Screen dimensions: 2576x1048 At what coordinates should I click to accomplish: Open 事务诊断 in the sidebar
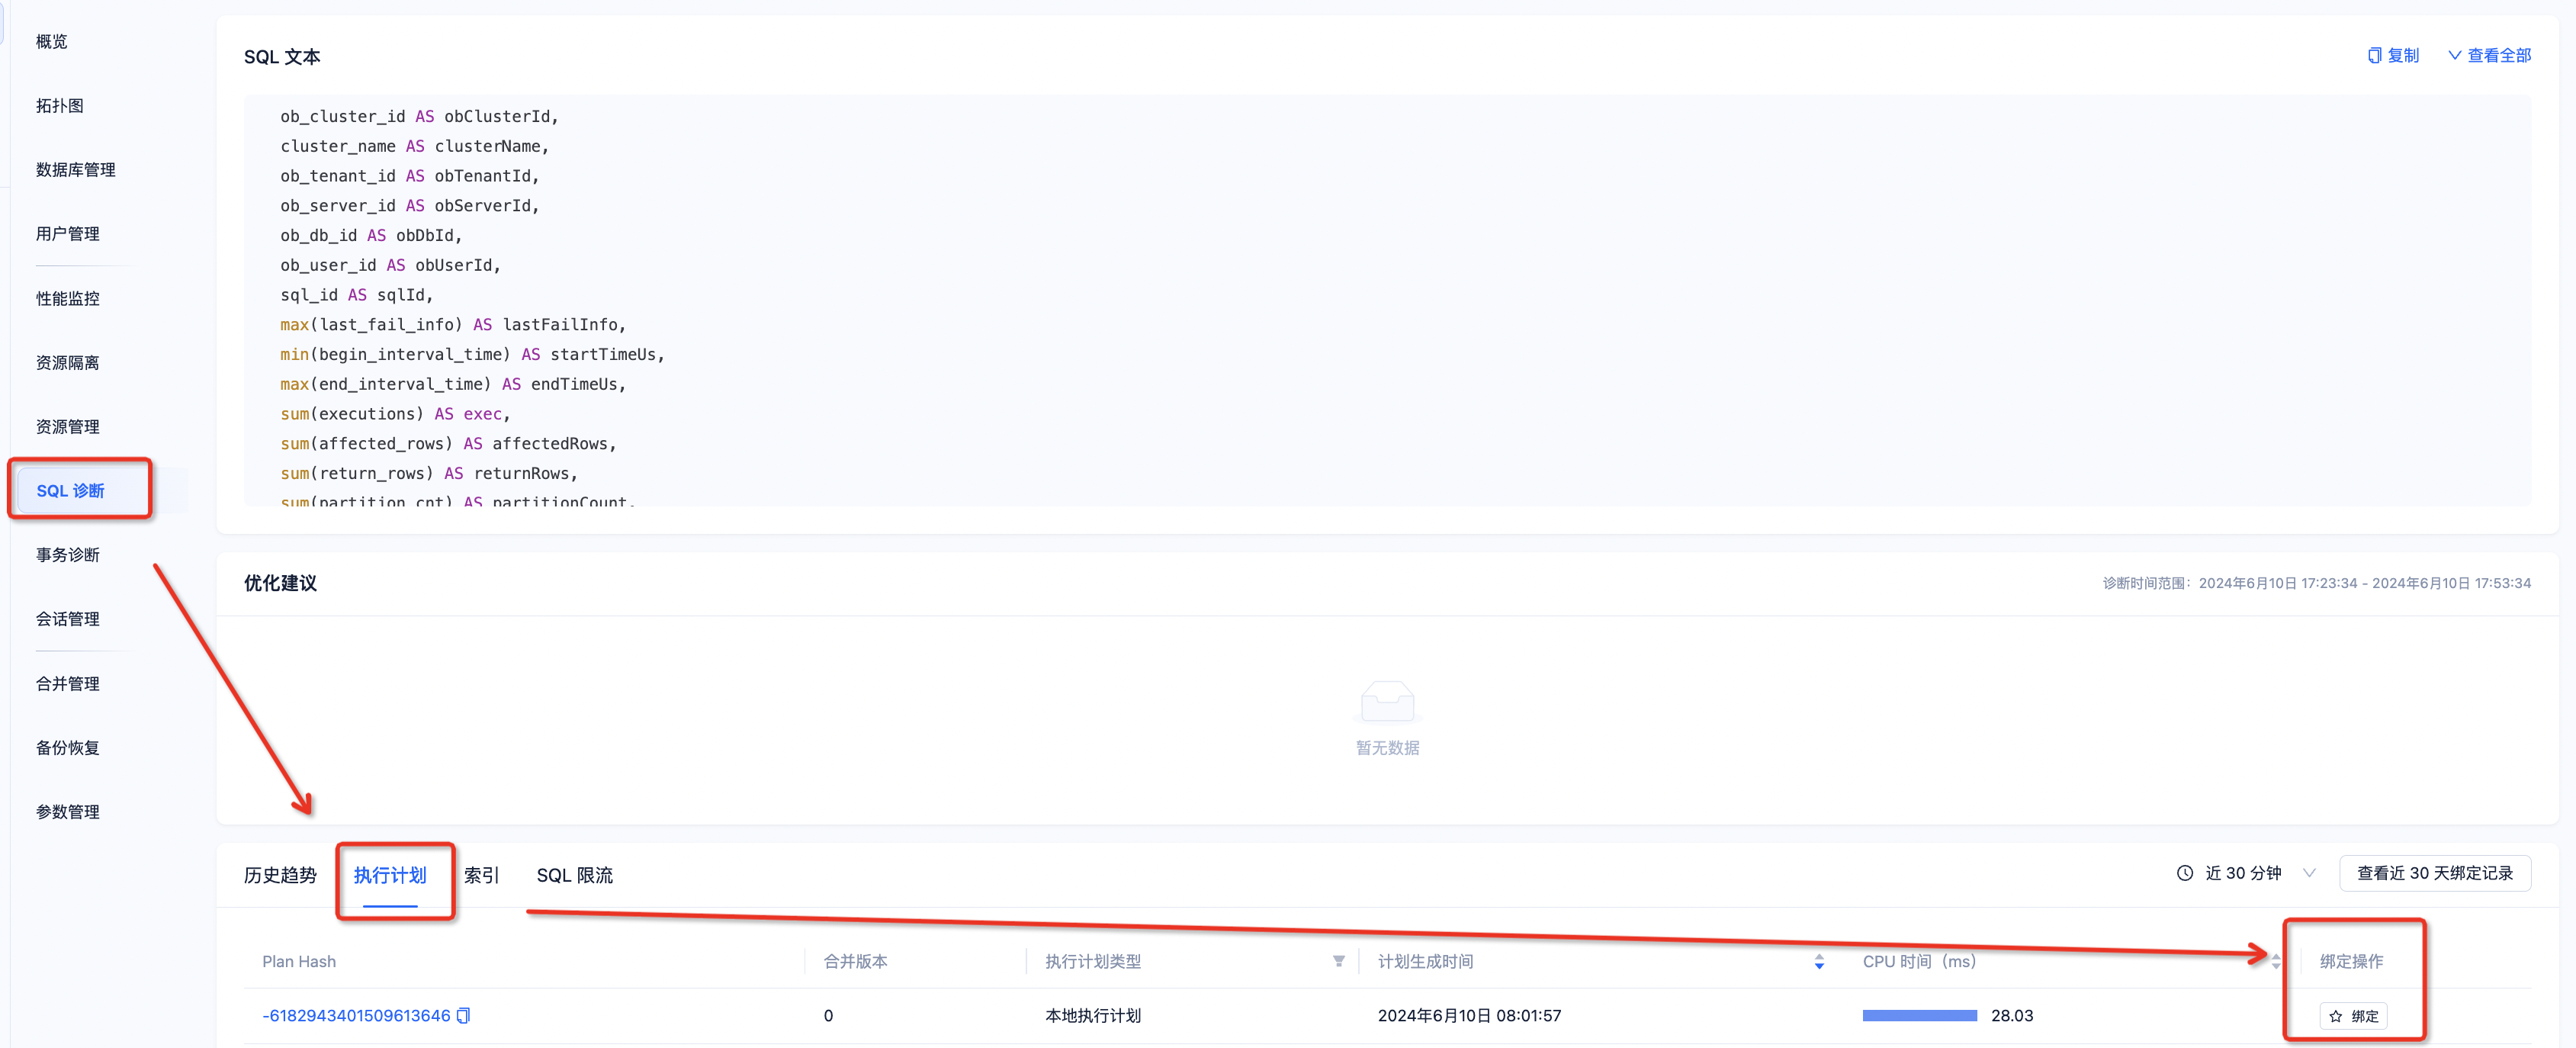[68, 555]
